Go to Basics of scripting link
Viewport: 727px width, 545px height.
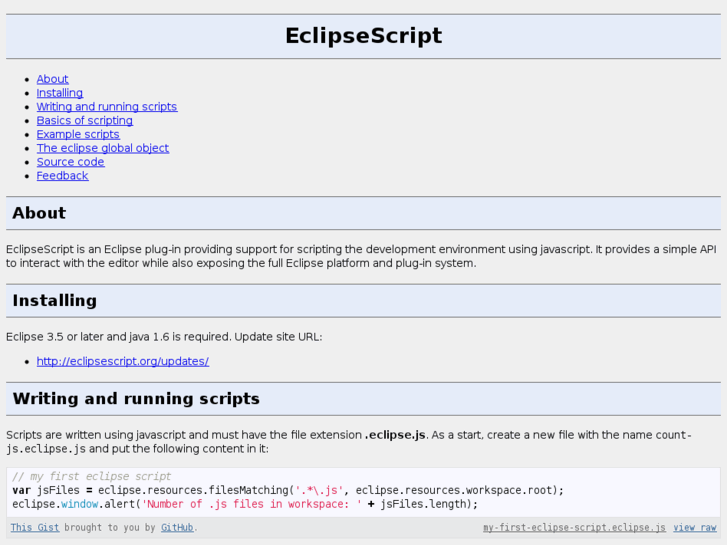(x=84, y=121)
